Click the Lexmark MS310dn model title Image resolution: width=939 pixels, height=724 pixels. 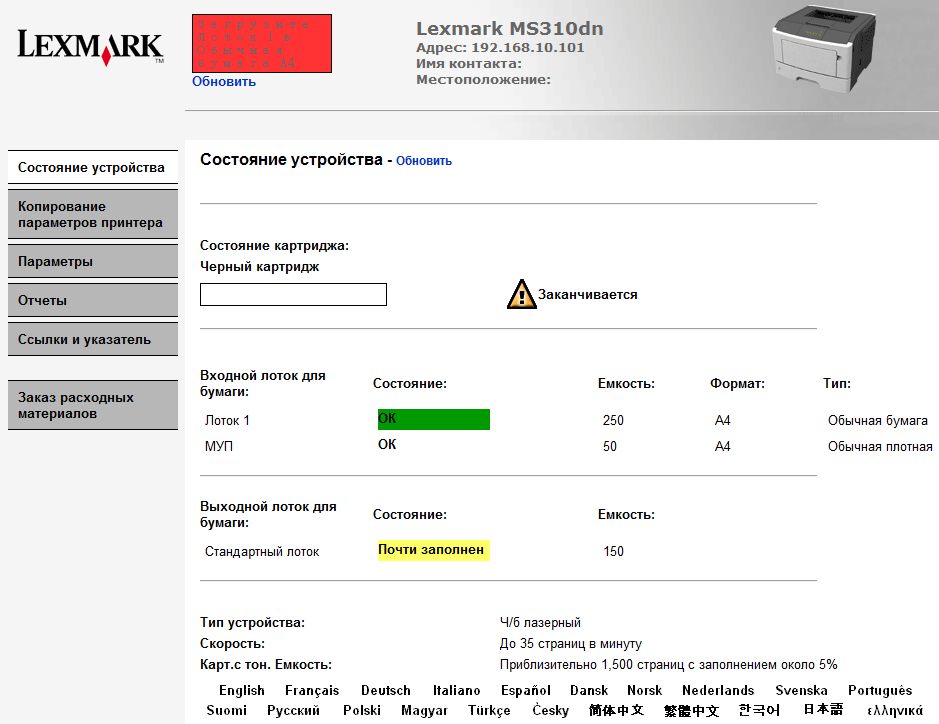(x=510, y=28)
